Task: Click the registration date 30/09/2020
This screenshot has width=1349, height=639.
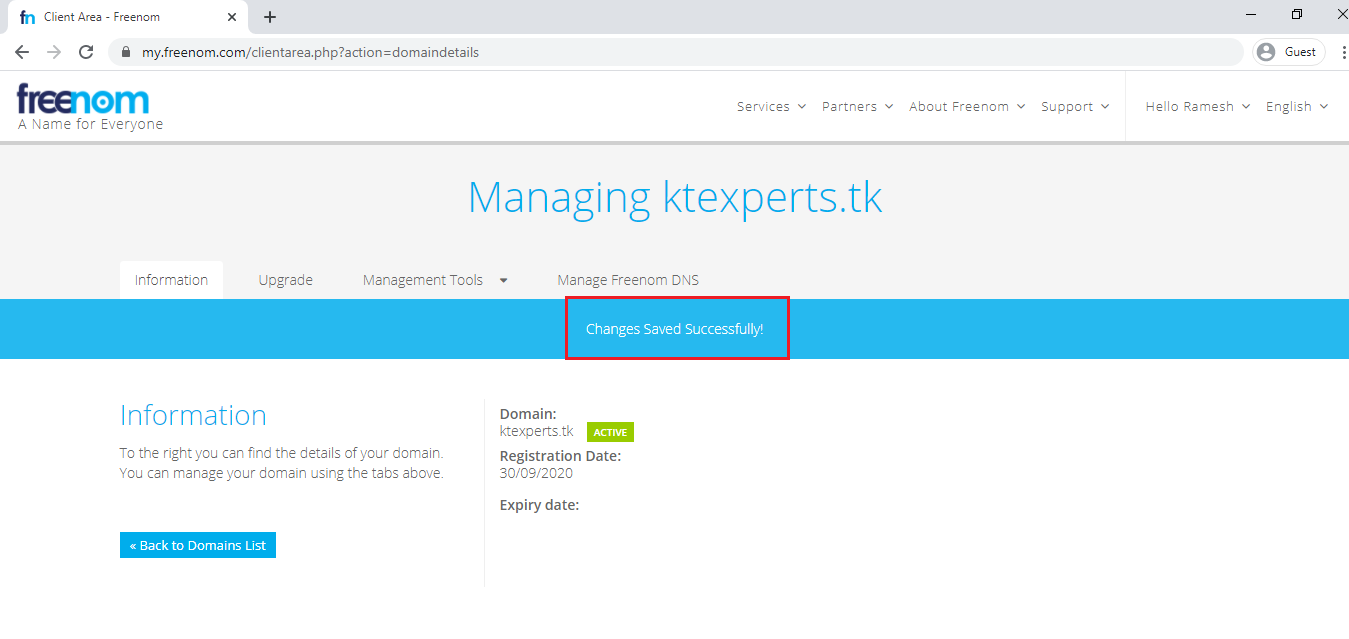Action: point(536,473)
